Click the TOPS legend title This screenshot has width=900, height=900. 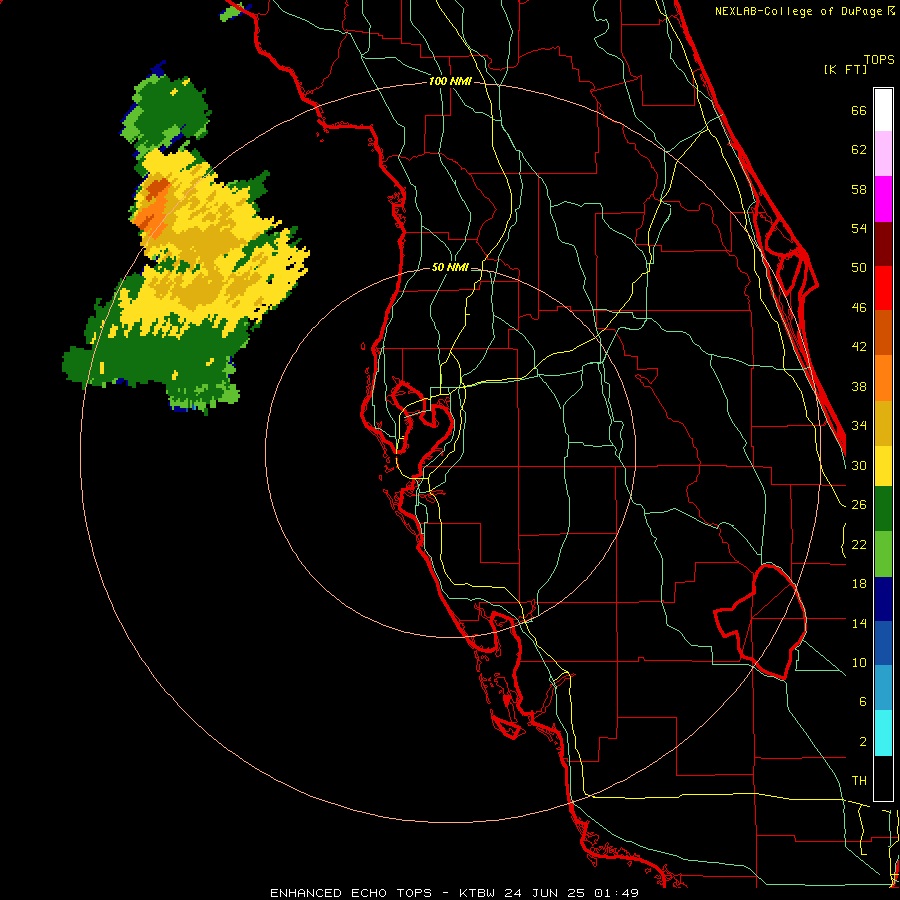(879, 60)
